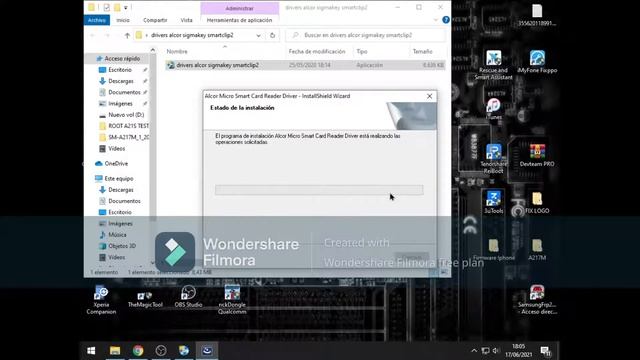Close the InstallShield Wizard dialog
The width and height of the screenshot is (640, 360).
pyautogui.click(x=429, y=96)
